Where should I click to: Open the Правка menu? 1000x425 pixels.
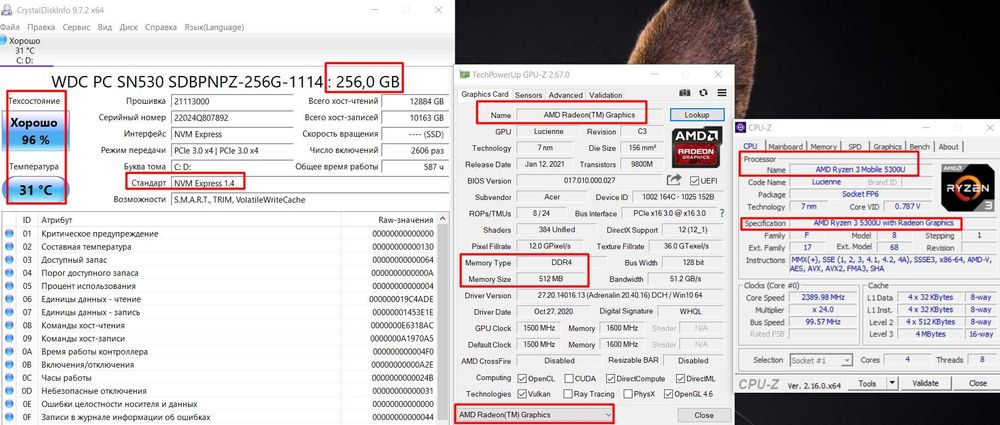coord(41,27)
